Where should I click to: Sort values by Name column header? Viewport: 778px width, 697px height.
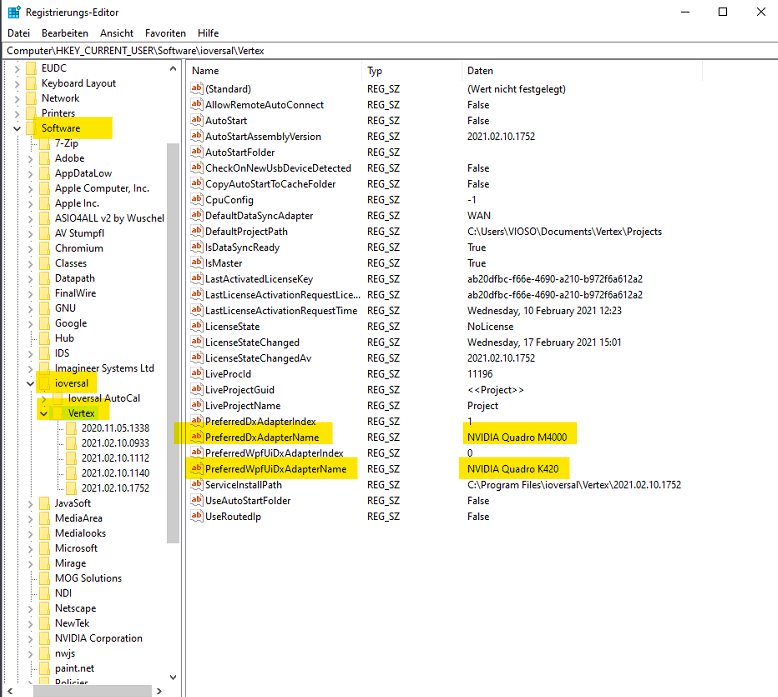coord(274,71)
